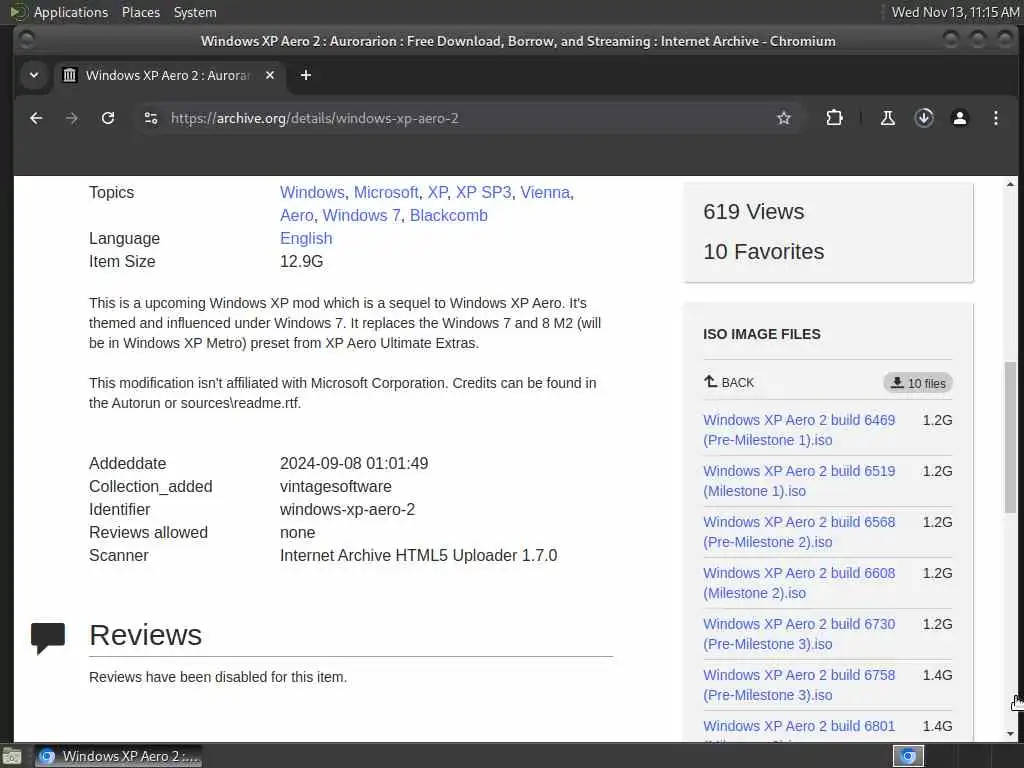This screenshot has height=768, width=1024.
Task: Expand the tab search dropdown arrow
Action: 34,75
